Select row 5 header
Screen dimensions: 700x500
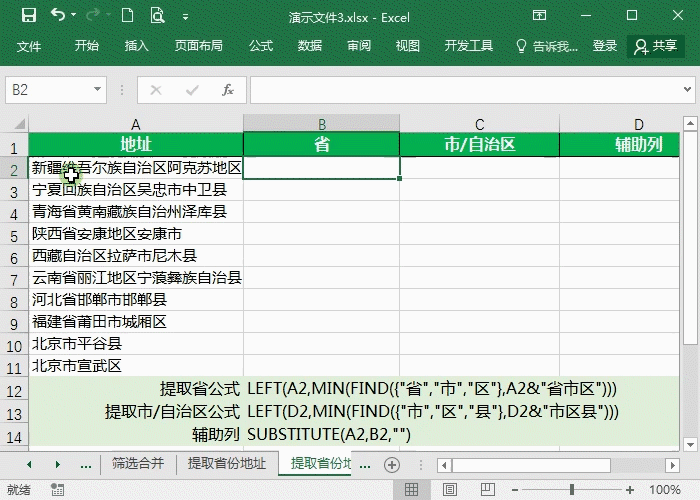click(x=14, y=235)
